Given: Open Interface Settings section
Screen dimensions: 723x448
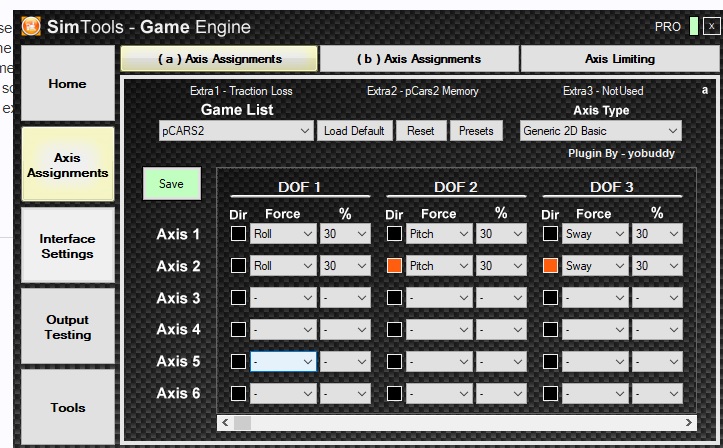Looking at the screenshot, I should pos(68,246).
